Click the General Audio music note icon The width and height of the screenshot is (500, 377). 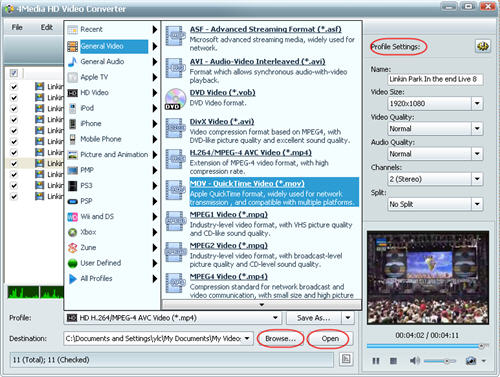click(x=72, y=62)
